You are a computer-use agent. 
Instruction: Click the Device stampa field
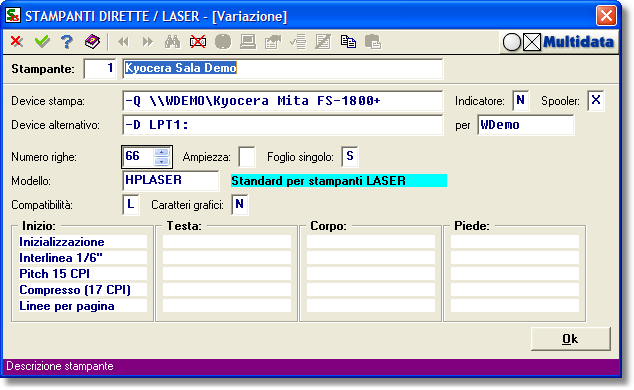(x=283, y=101)
